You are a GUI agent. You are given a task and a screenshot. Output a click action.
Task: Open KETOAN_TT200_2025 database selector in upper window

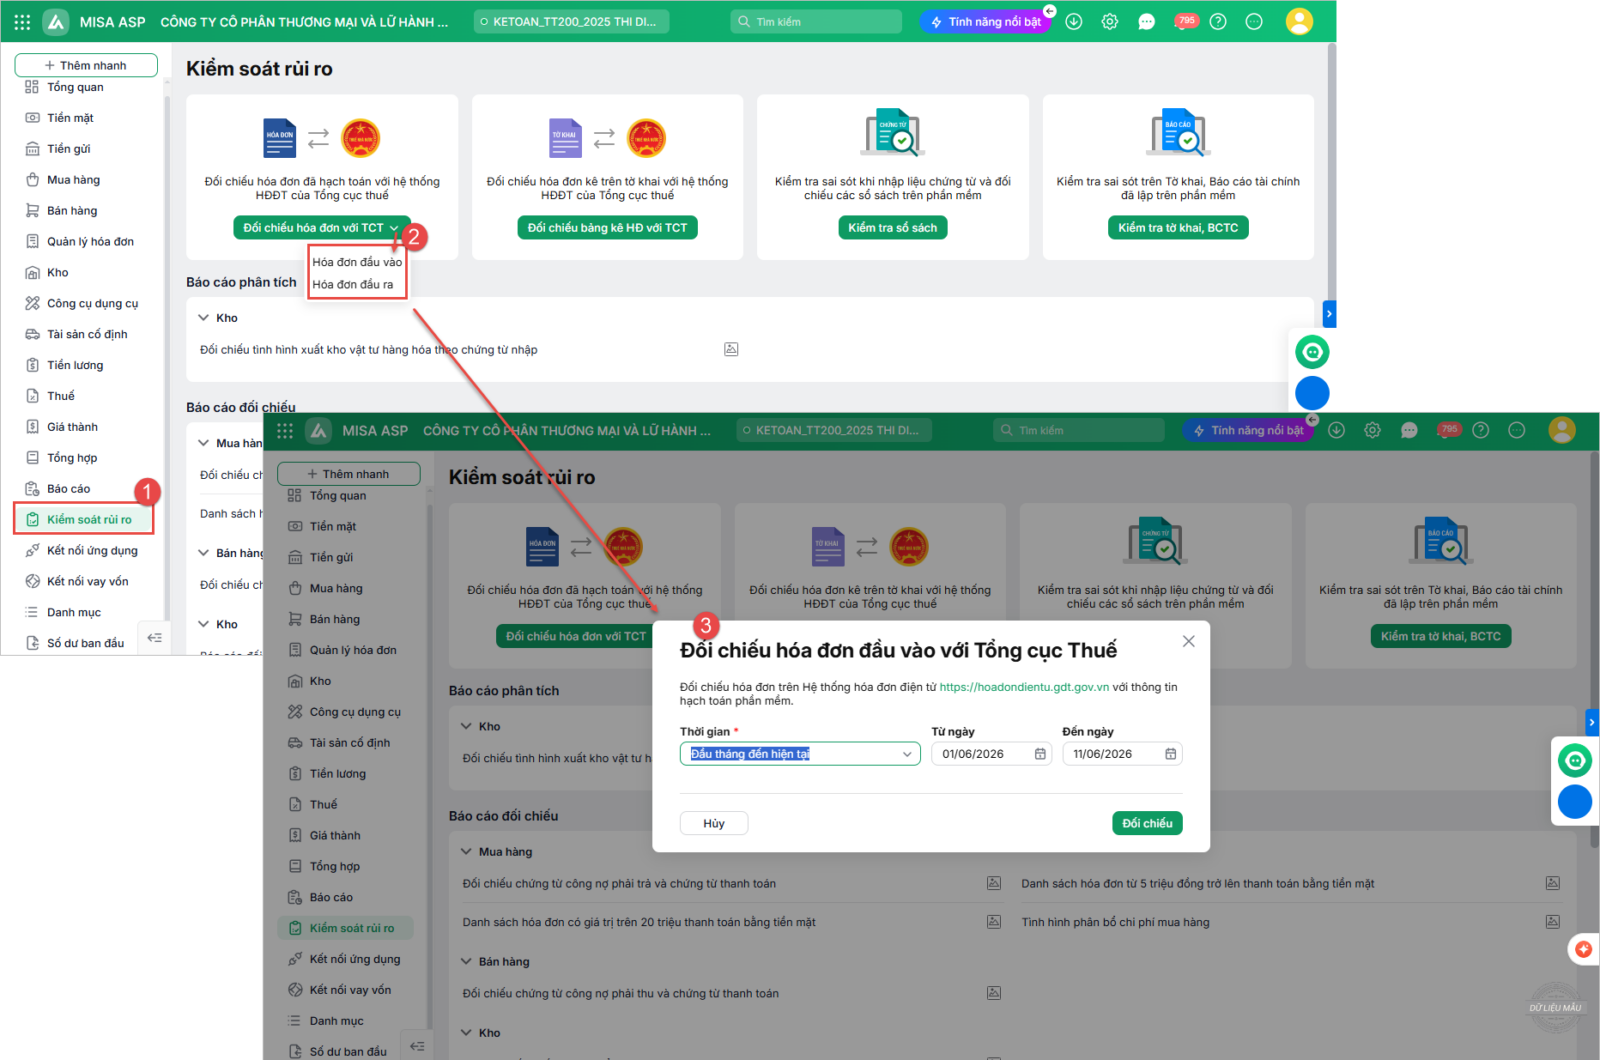click(x=571, y=21)
